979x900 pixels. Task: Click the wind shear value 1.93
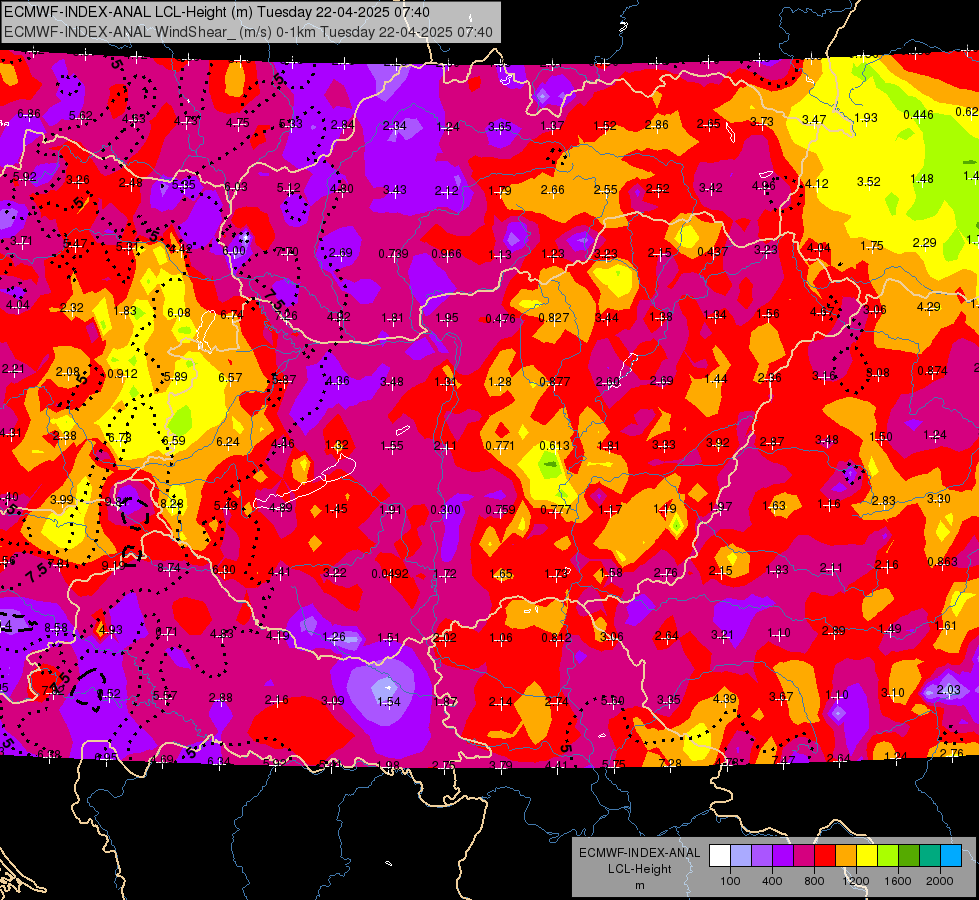(866, 118)
